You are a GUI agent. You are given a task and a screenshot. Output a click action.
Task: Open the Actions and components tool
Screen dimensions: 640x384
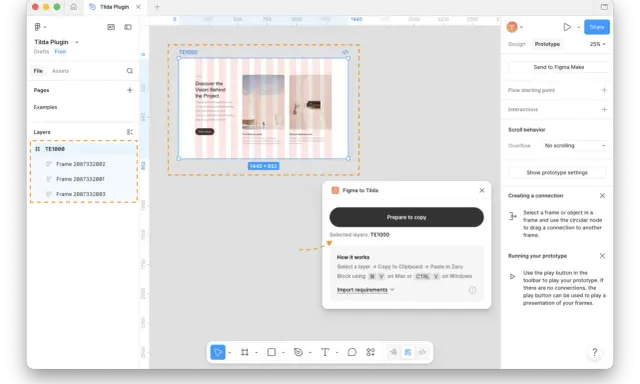tap(371, 352)
